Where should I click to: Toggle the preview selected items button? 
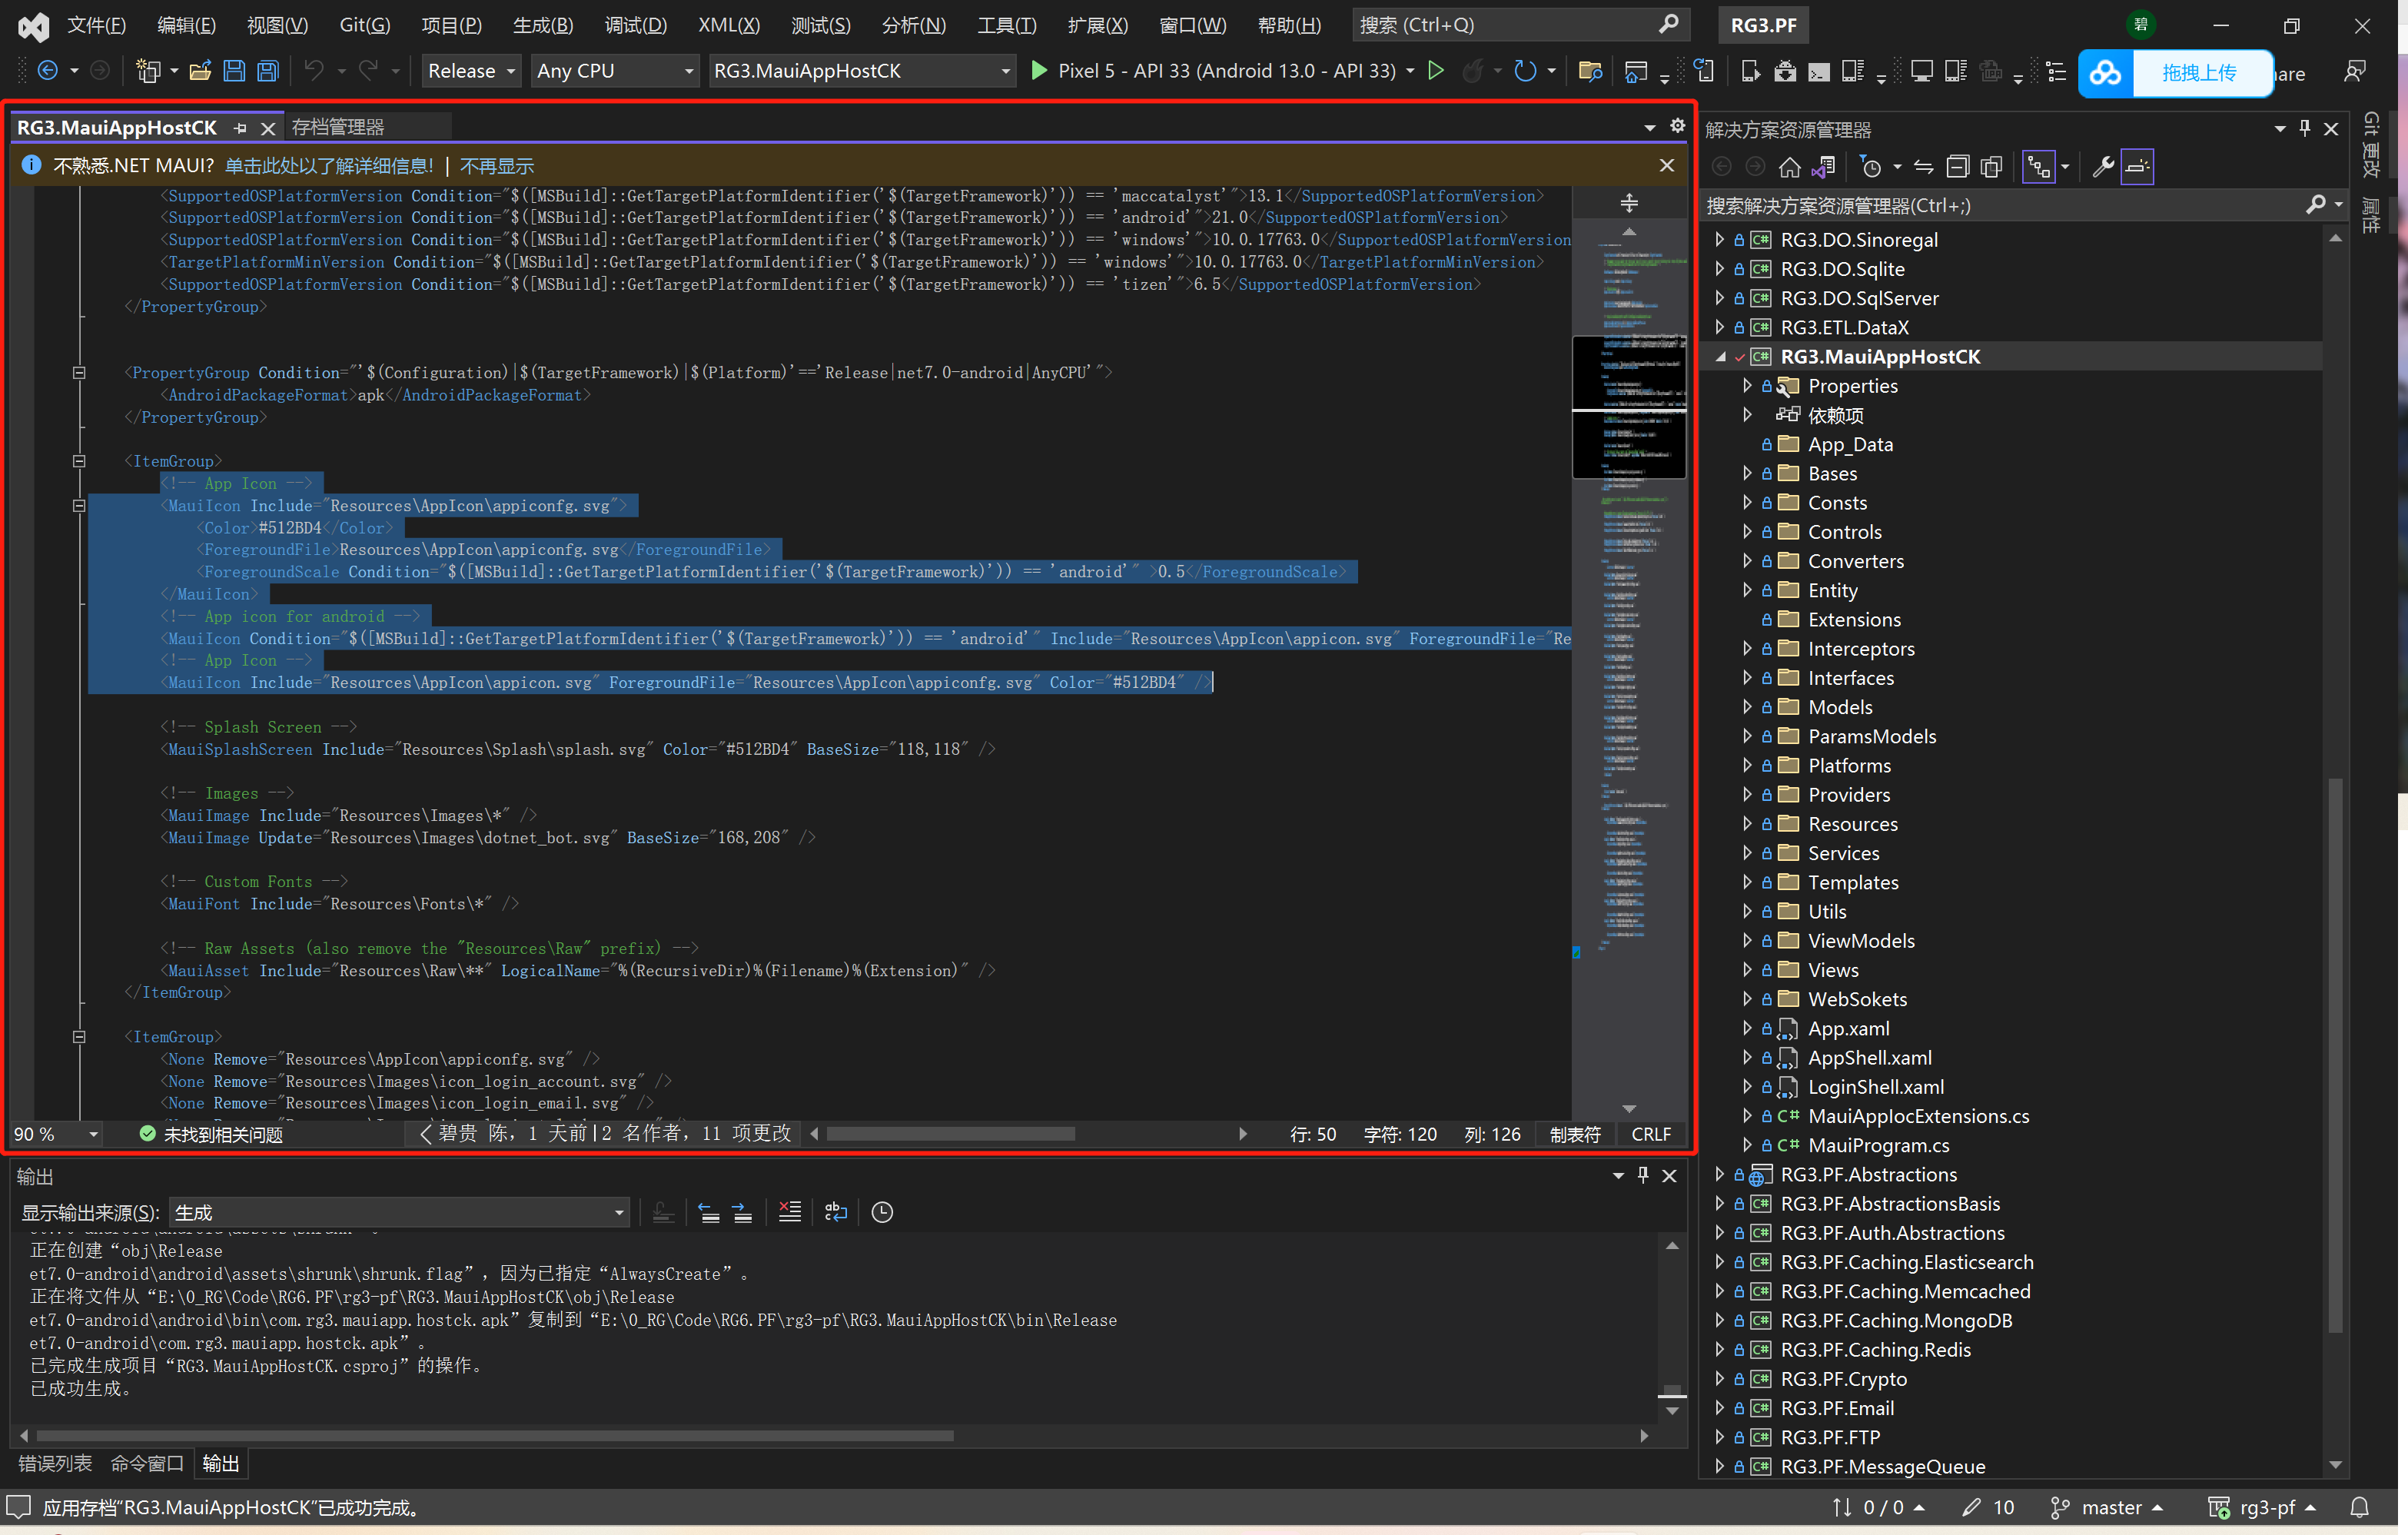(2137, 167)
